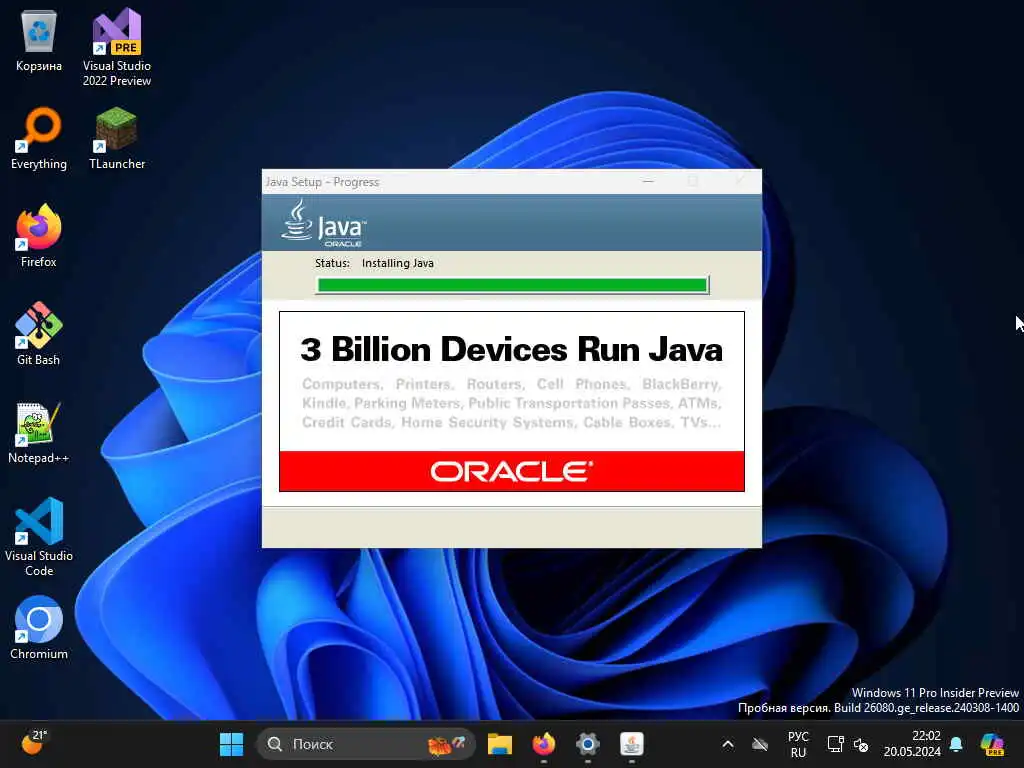Open File Explorer from the taskbar

(500, 744)
